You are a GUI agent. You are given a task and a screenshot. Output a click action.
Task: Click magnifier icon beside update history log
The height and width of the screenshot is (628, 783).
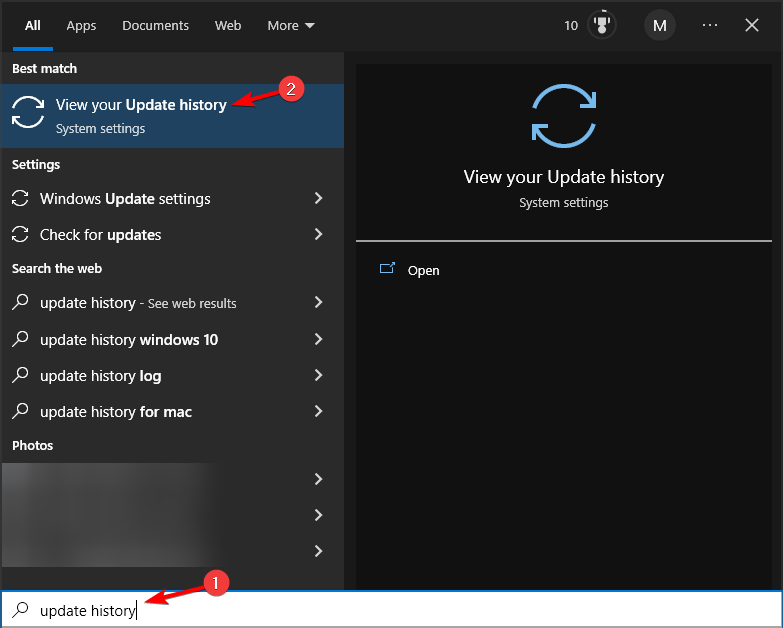tap(20, 375)
